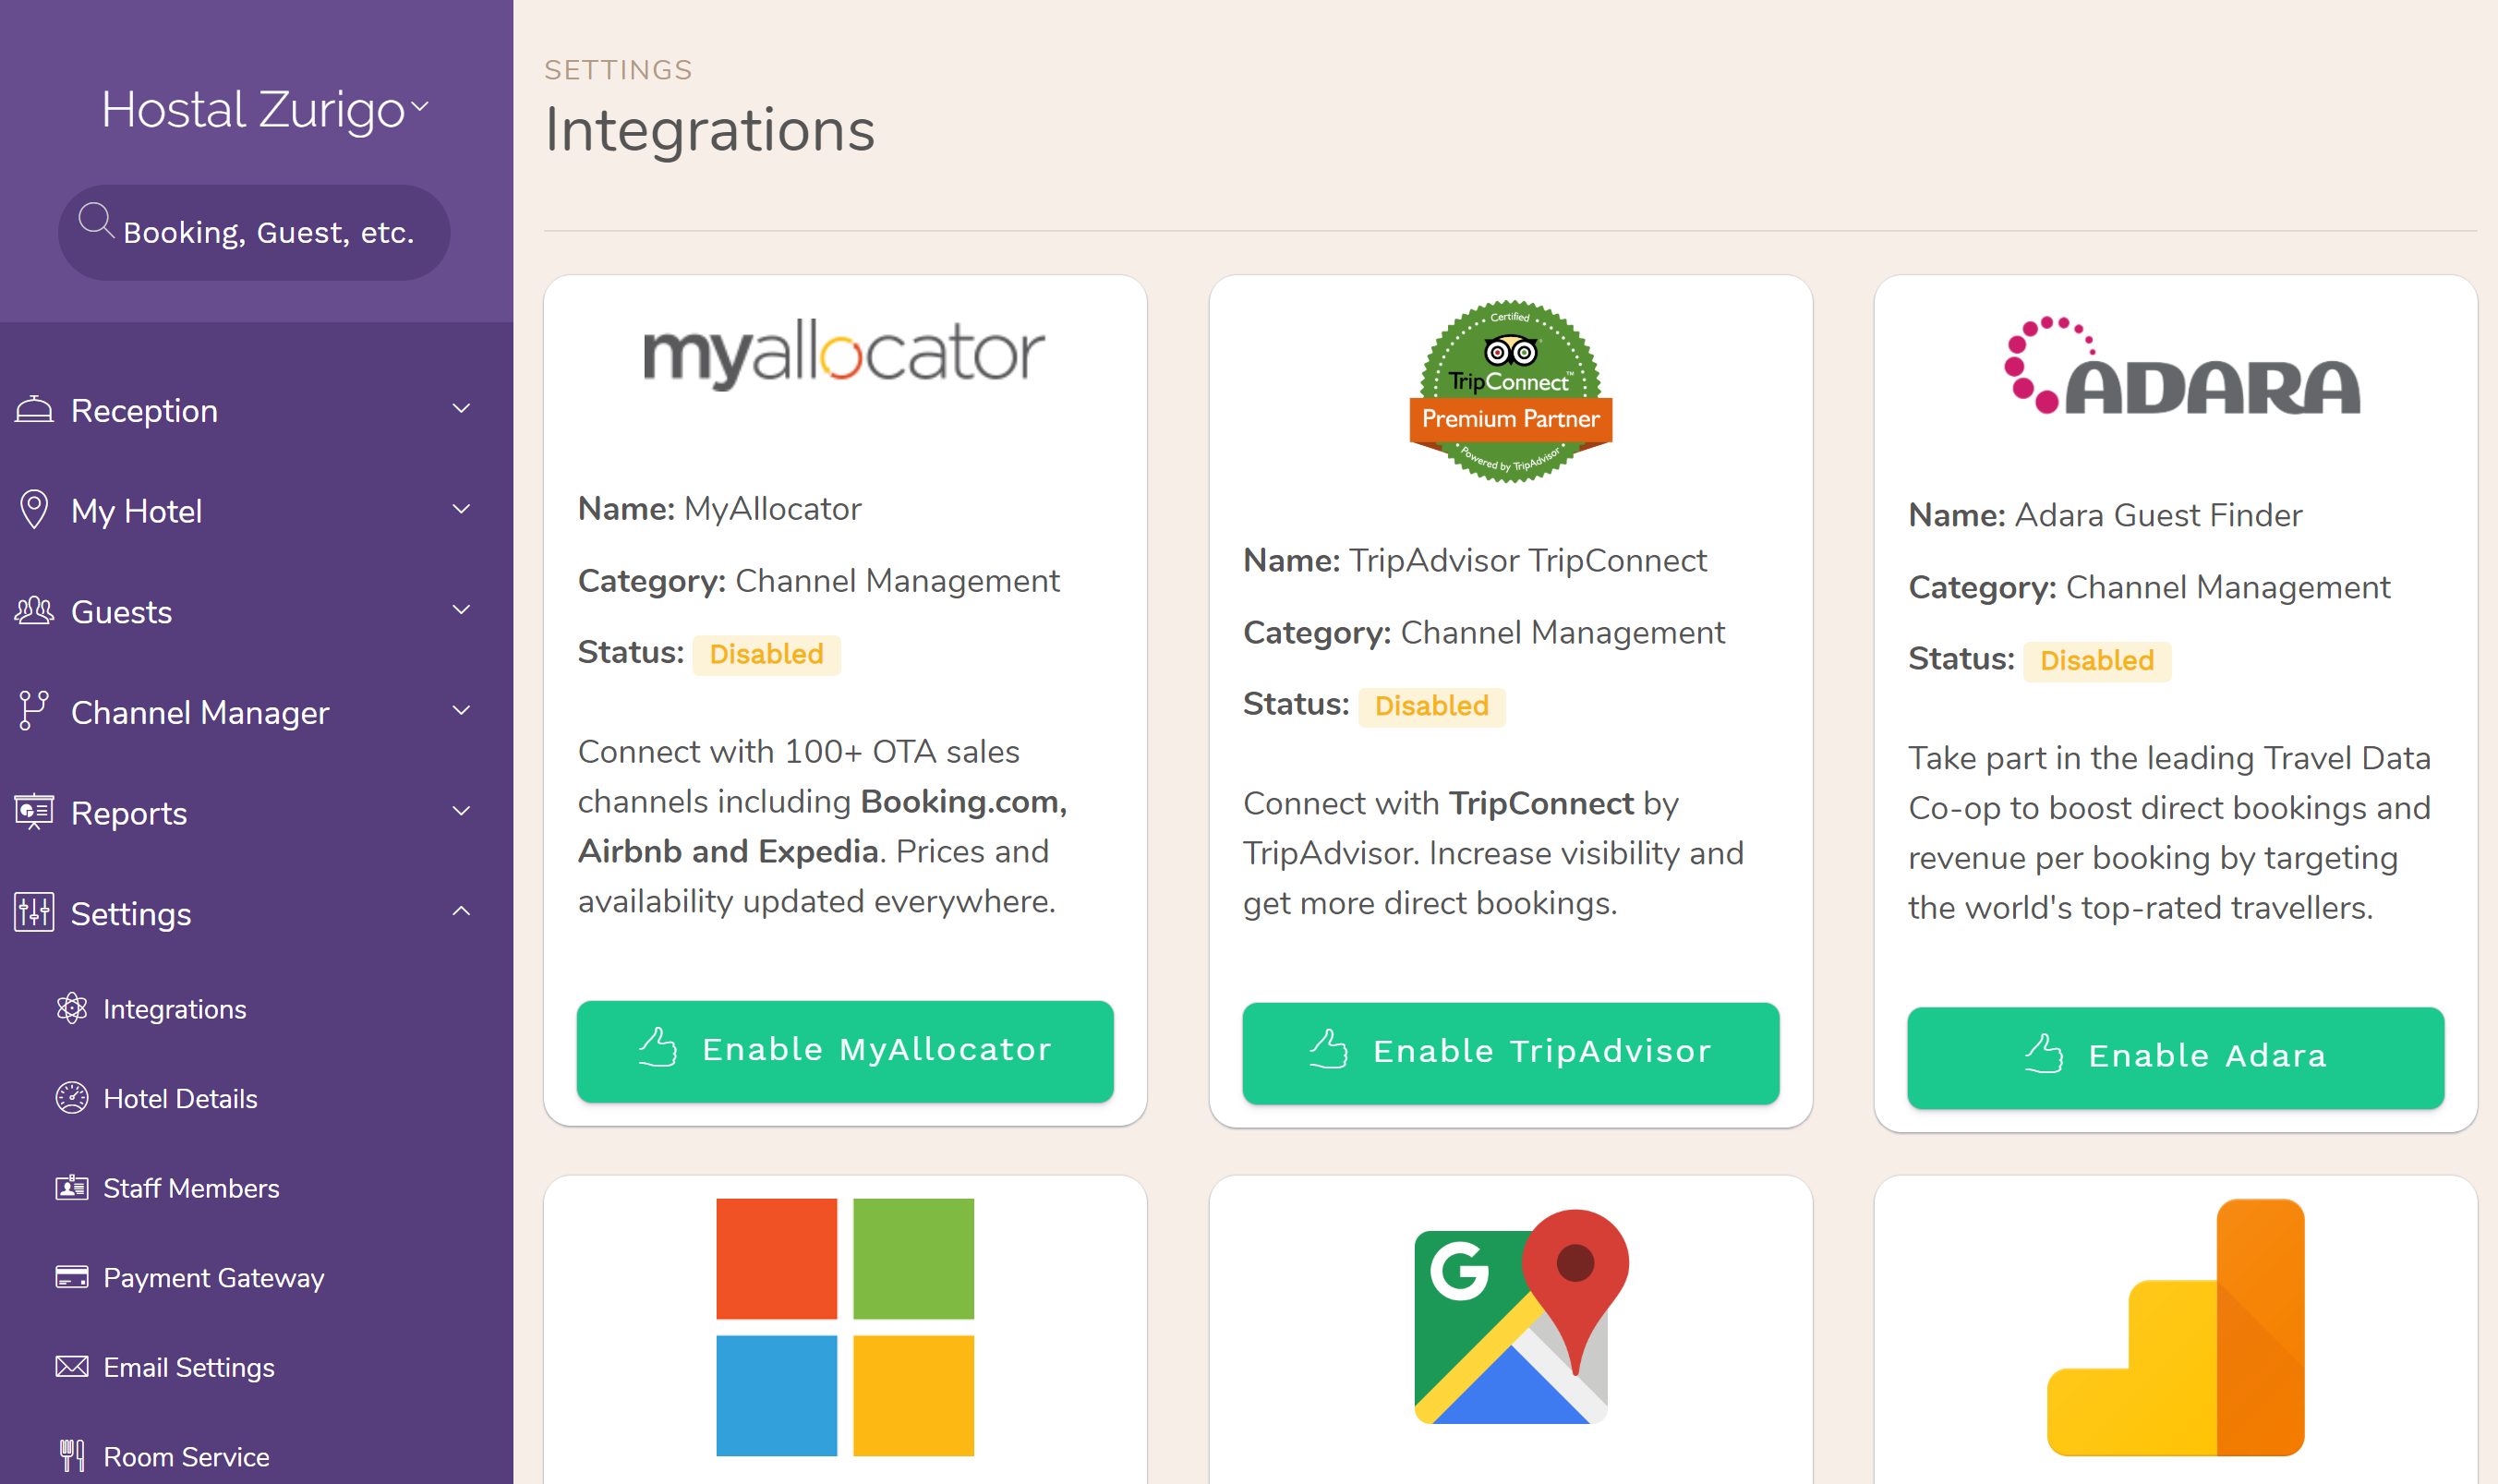Click 'Name: TripAdvisor TripConnect' text
The width and height of the screenshot is (2498, 1484).
(1475, 561)
